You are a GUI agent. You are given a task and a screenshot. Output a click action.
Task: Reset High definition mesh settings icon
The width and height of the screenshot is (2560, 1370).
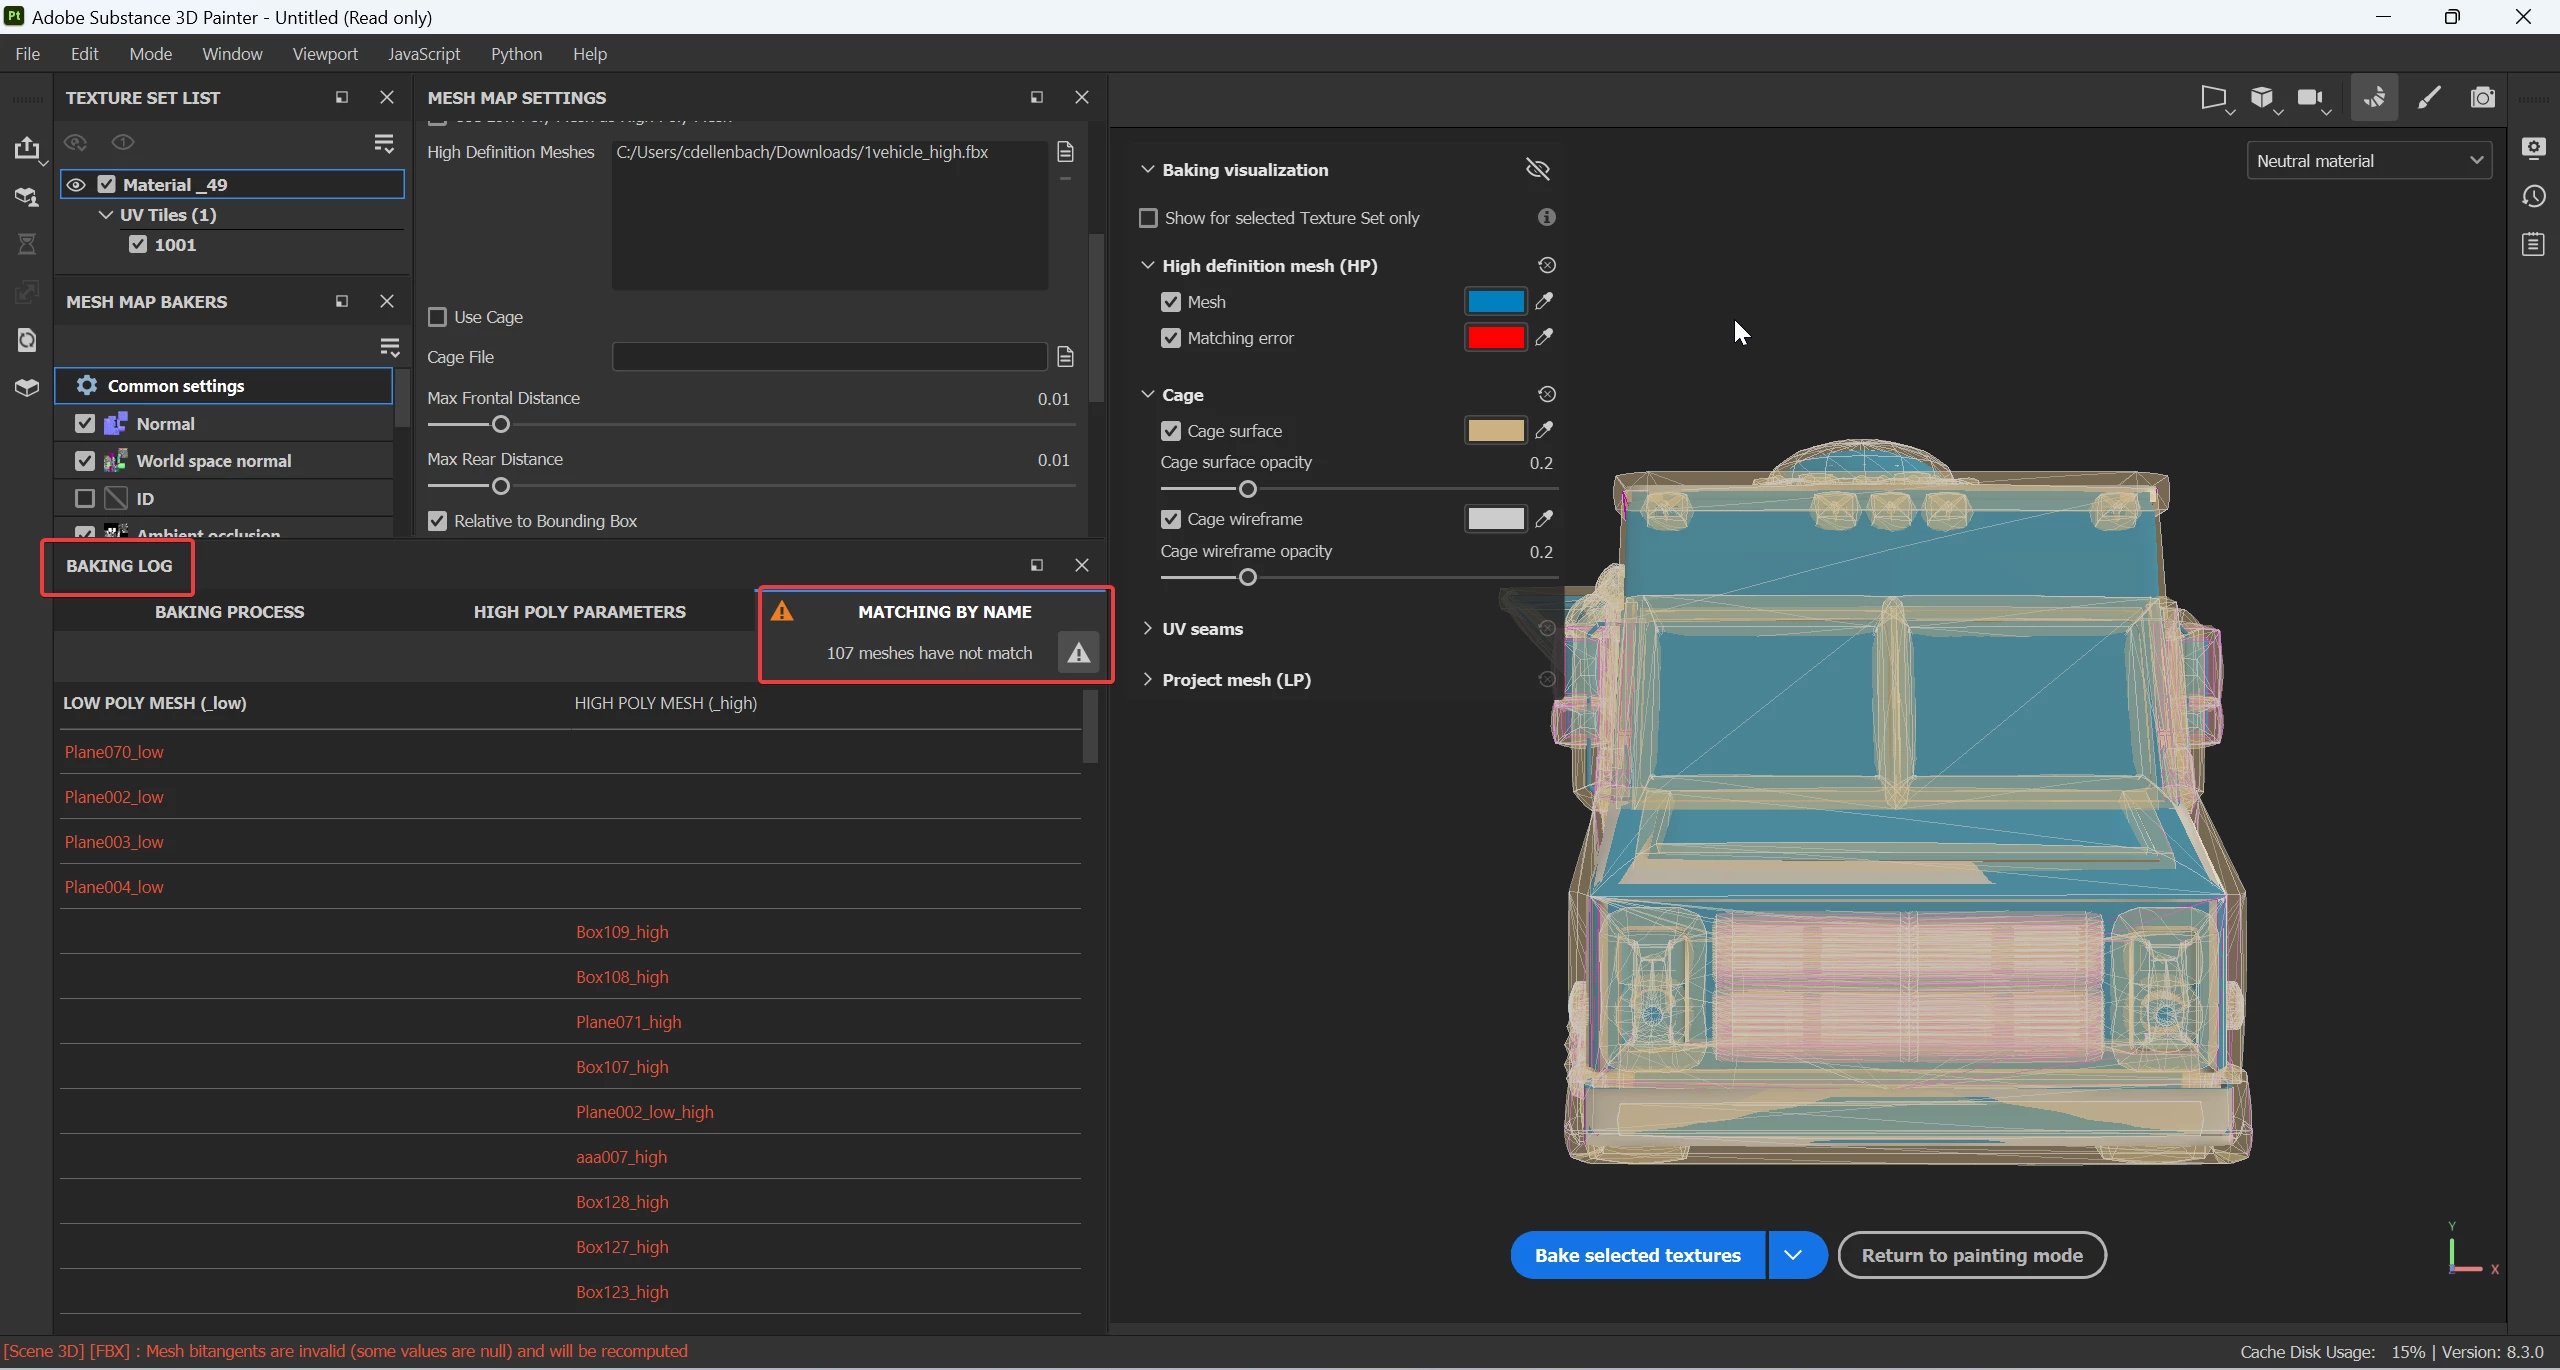pos(1546,265)
